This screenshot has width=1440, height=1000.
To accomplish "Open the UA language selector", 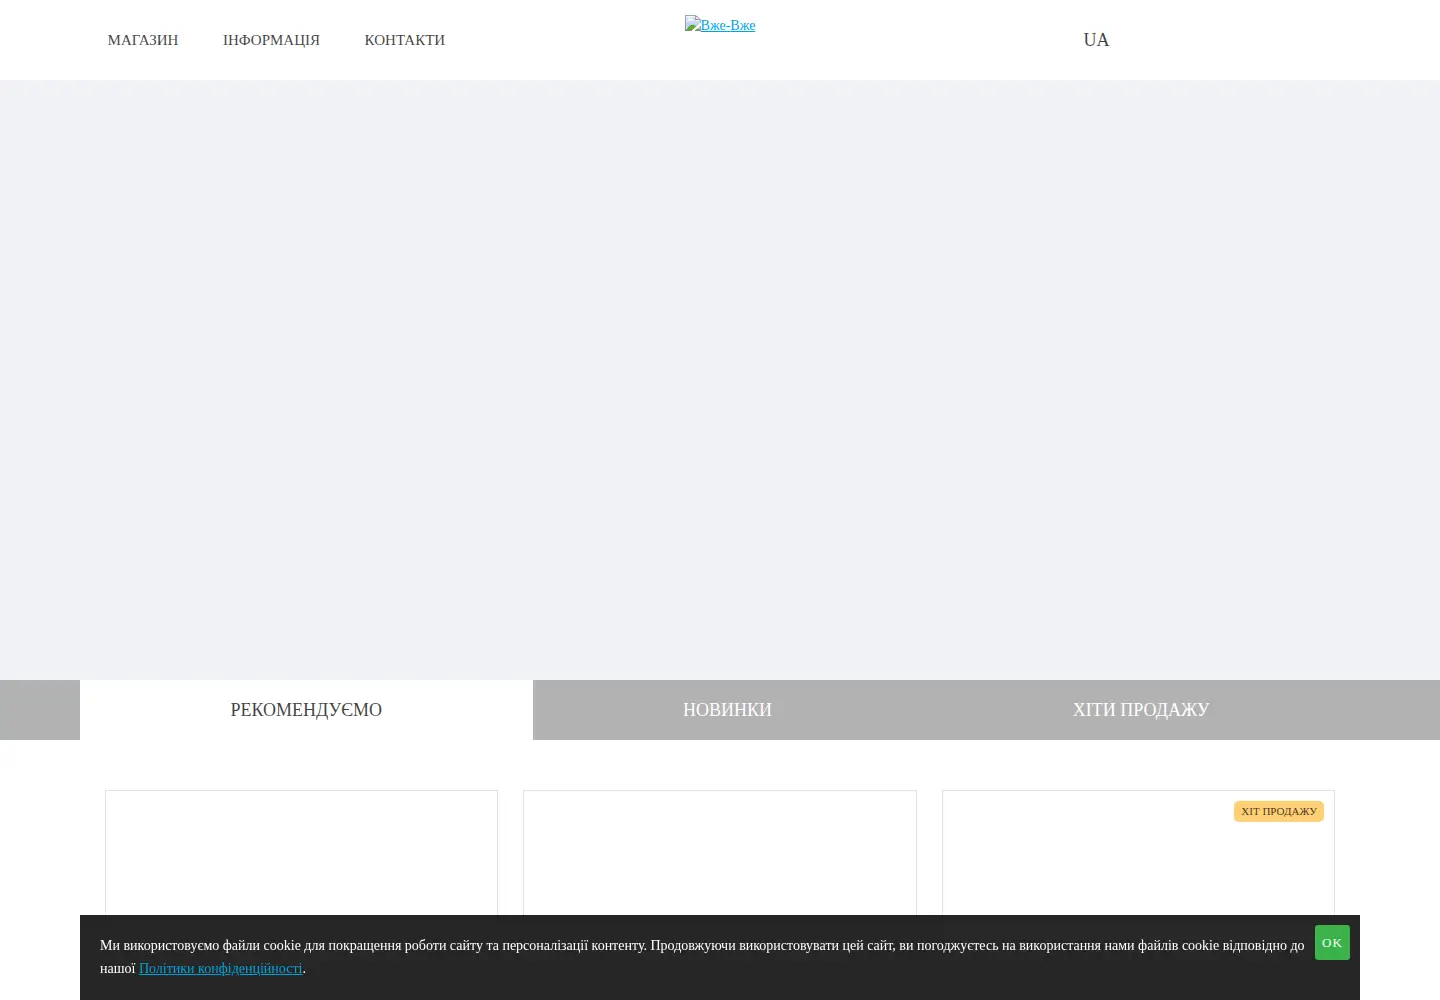I will pos(1096,40).
